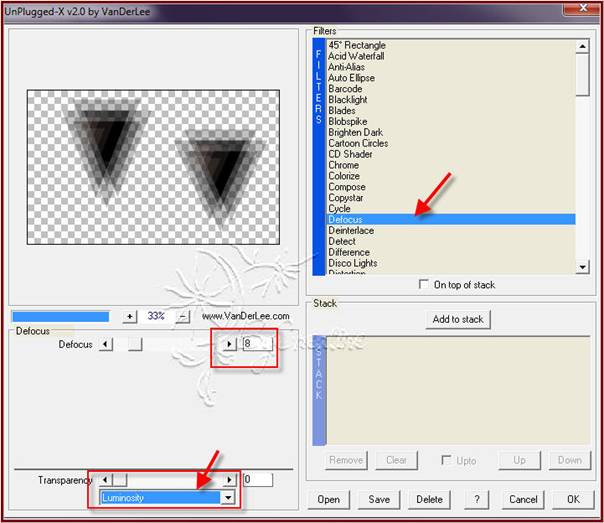604x523 pixels.
Task: Click the zoom in plus button
Action: tap(129, 316)
